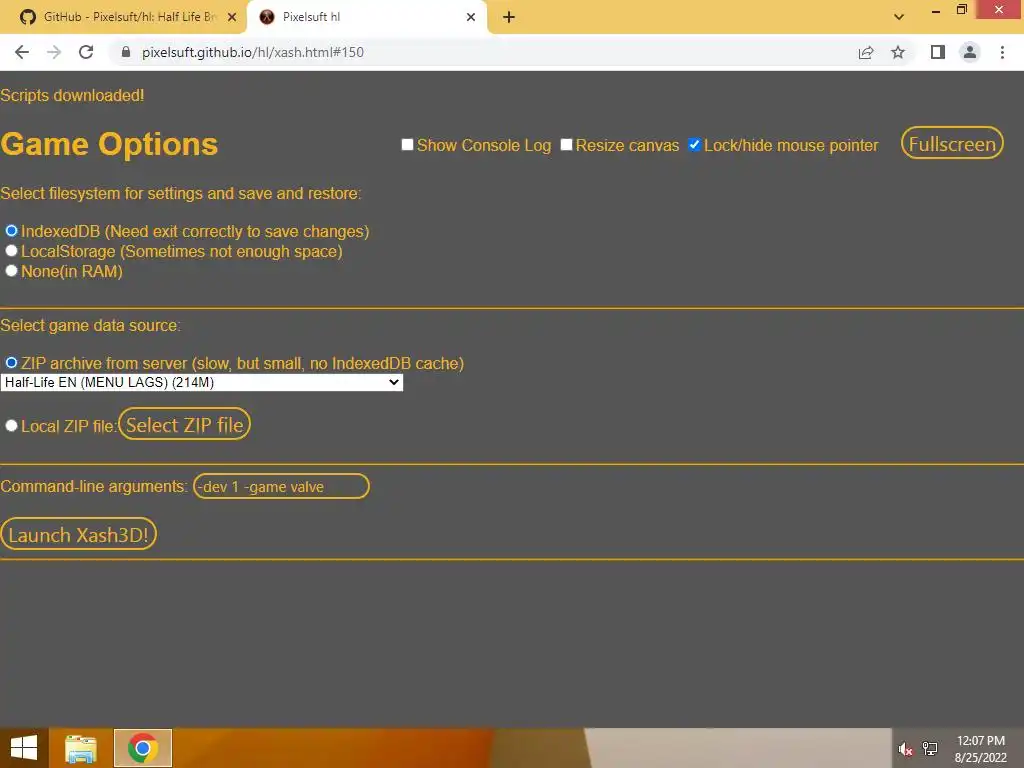The height and width of the screenshot is (768, 1024).
Task: Select ZIP archive from server option
Action: tap(11, 362)
